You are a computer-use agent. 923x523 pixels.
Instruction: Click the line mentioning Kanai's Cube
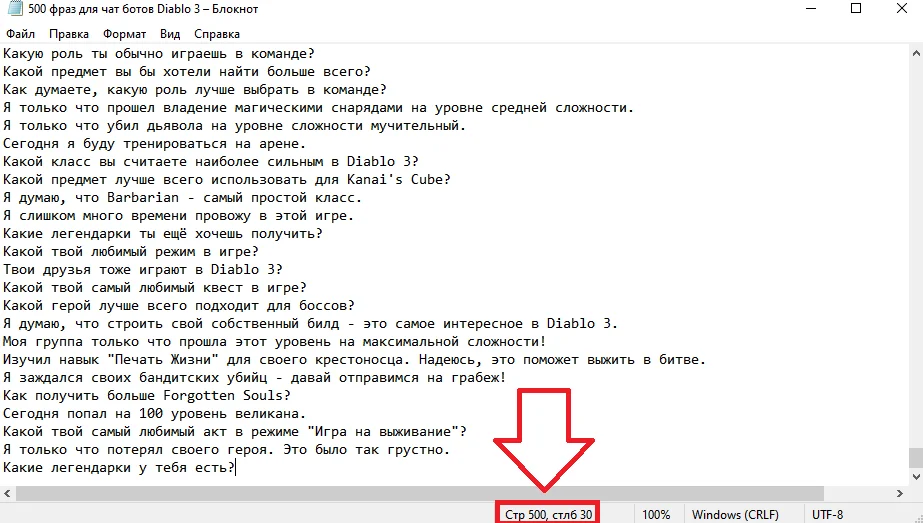227,180
